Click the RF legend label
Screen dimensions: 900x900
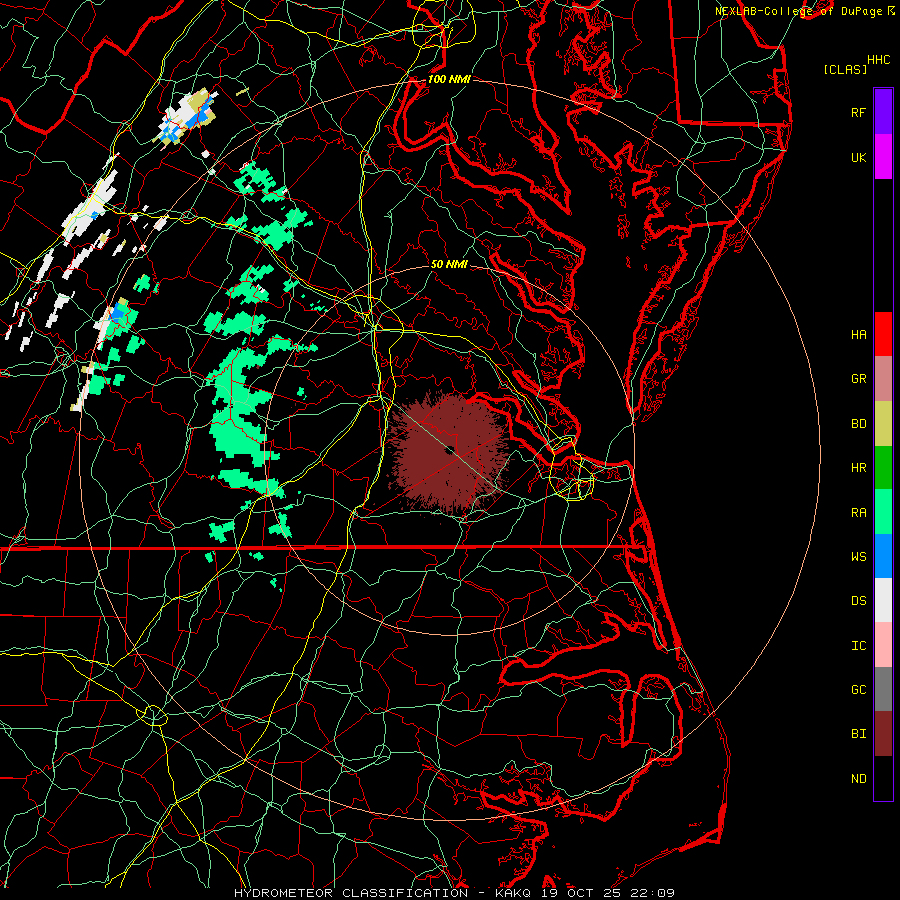(858, 112)
